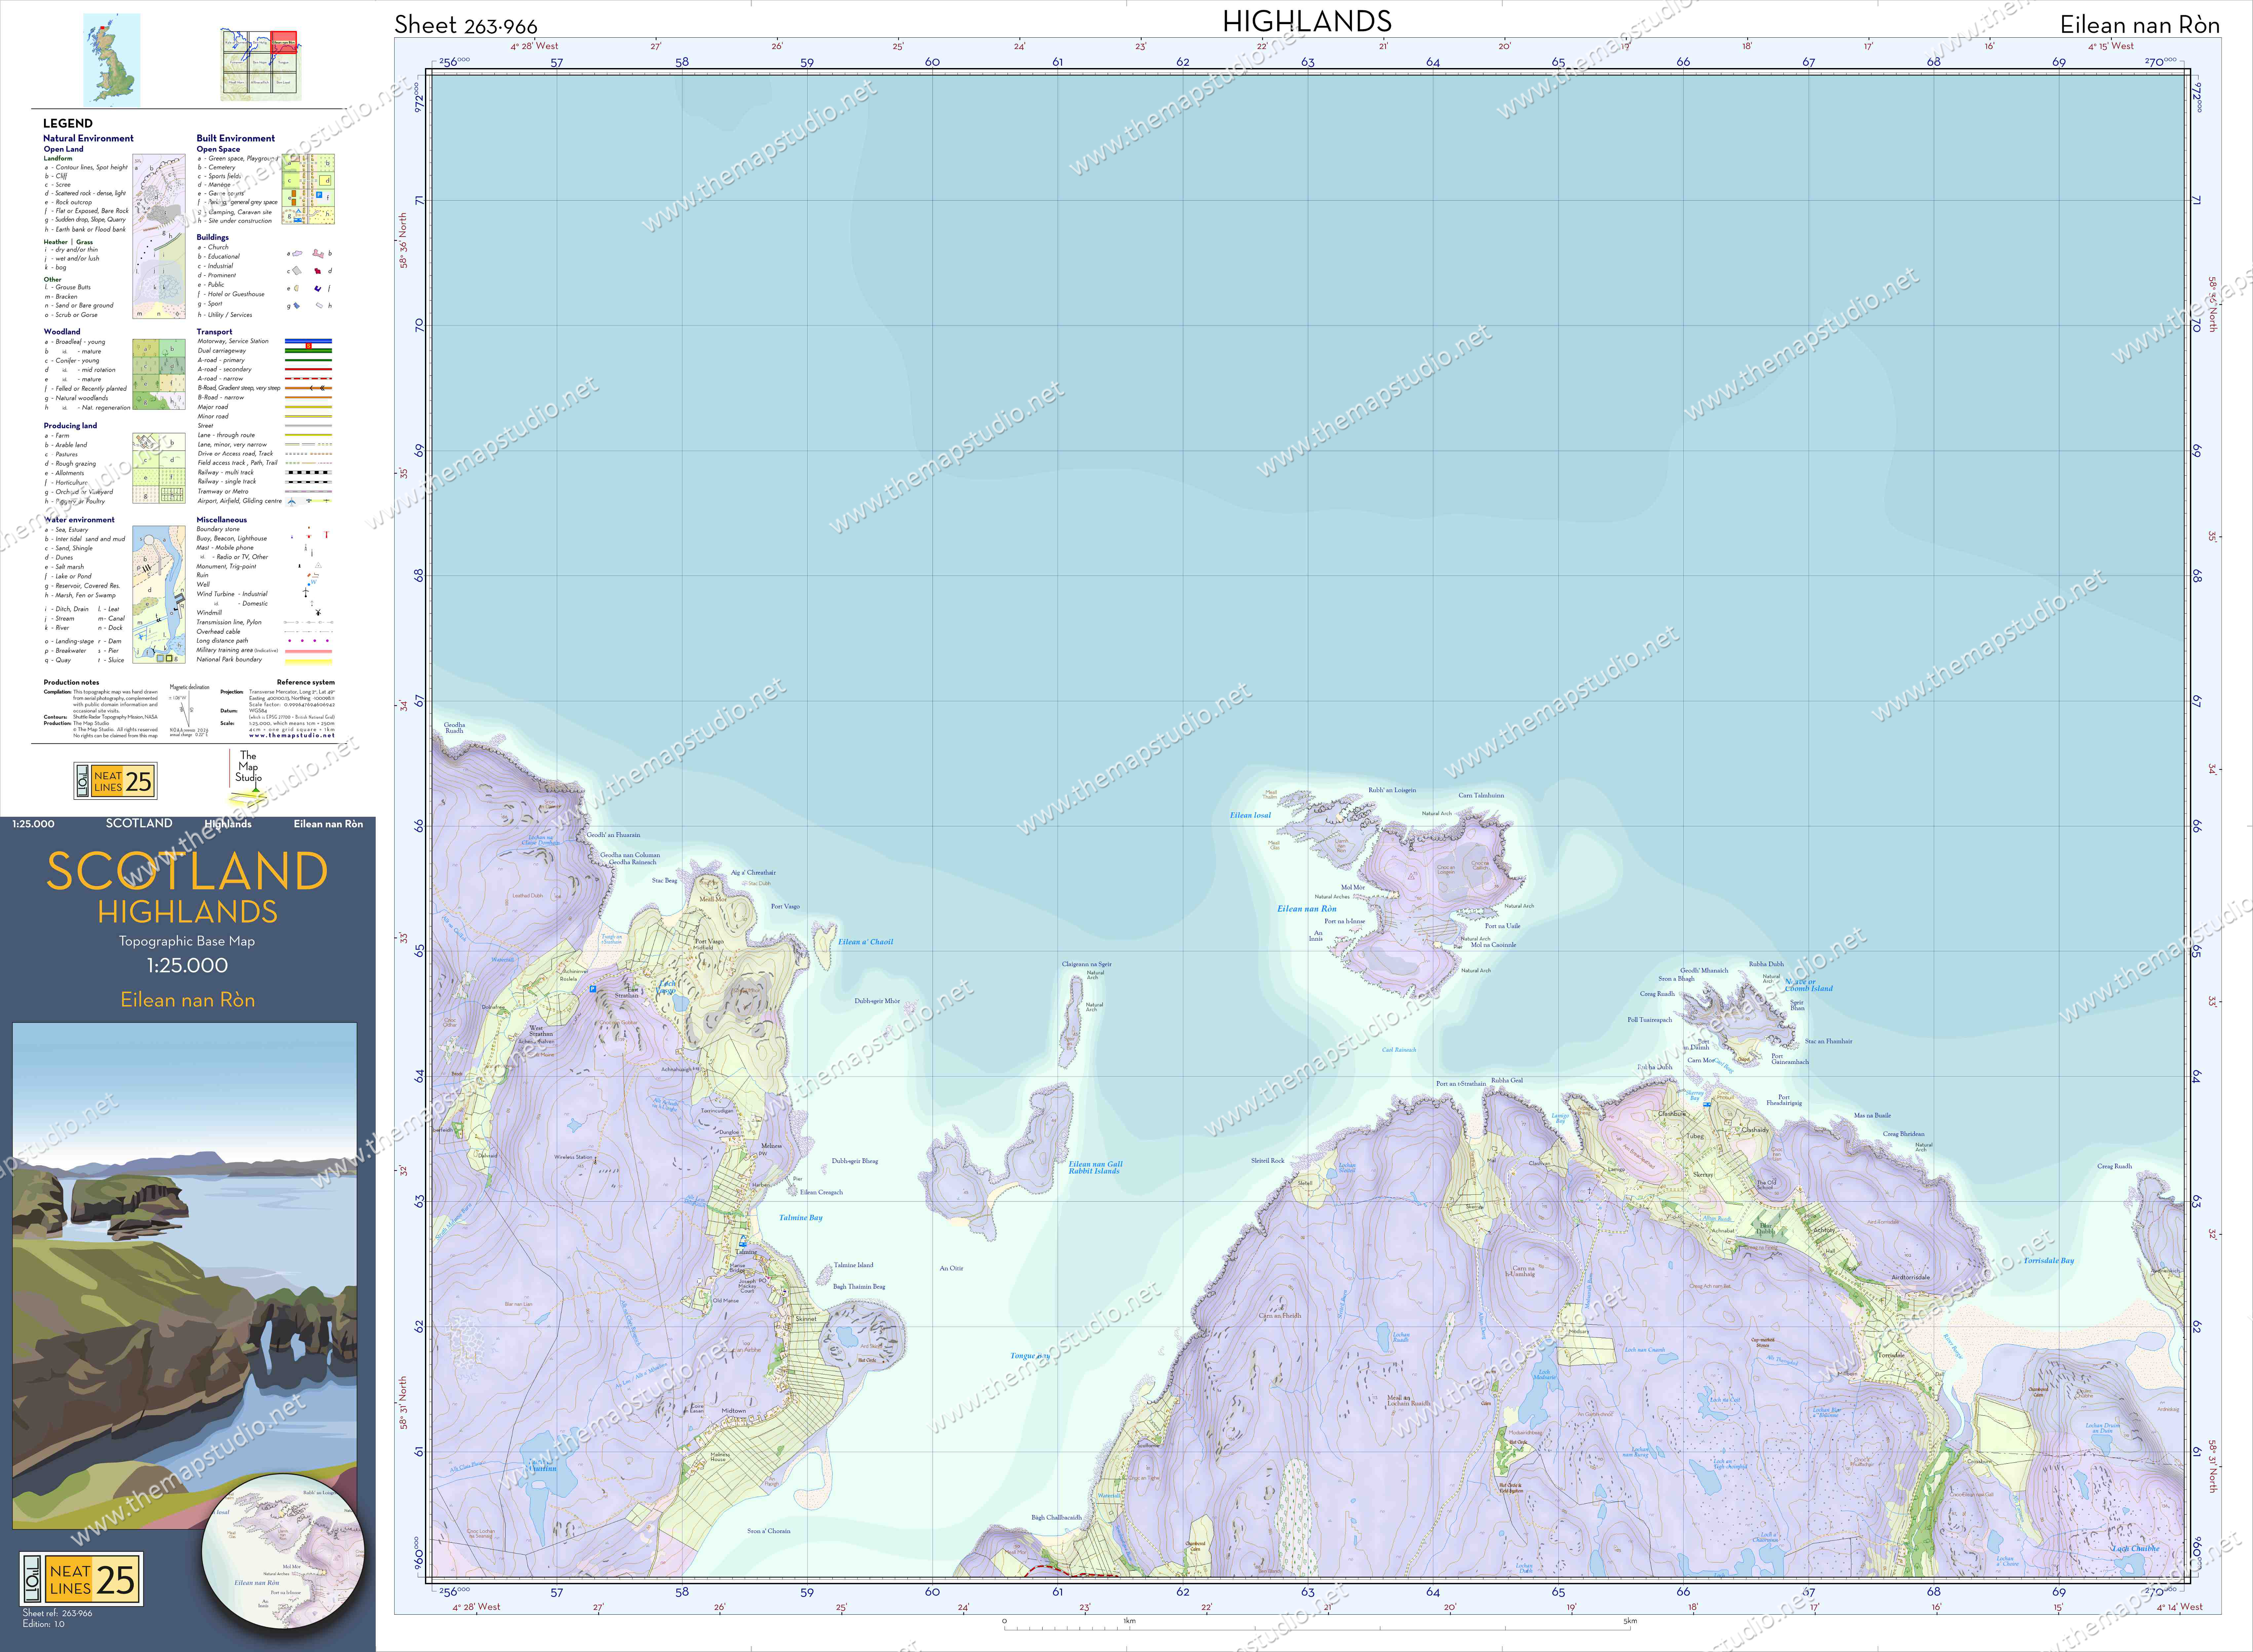
Task: Select the "Reference system" heading
Action: (306, 682)
